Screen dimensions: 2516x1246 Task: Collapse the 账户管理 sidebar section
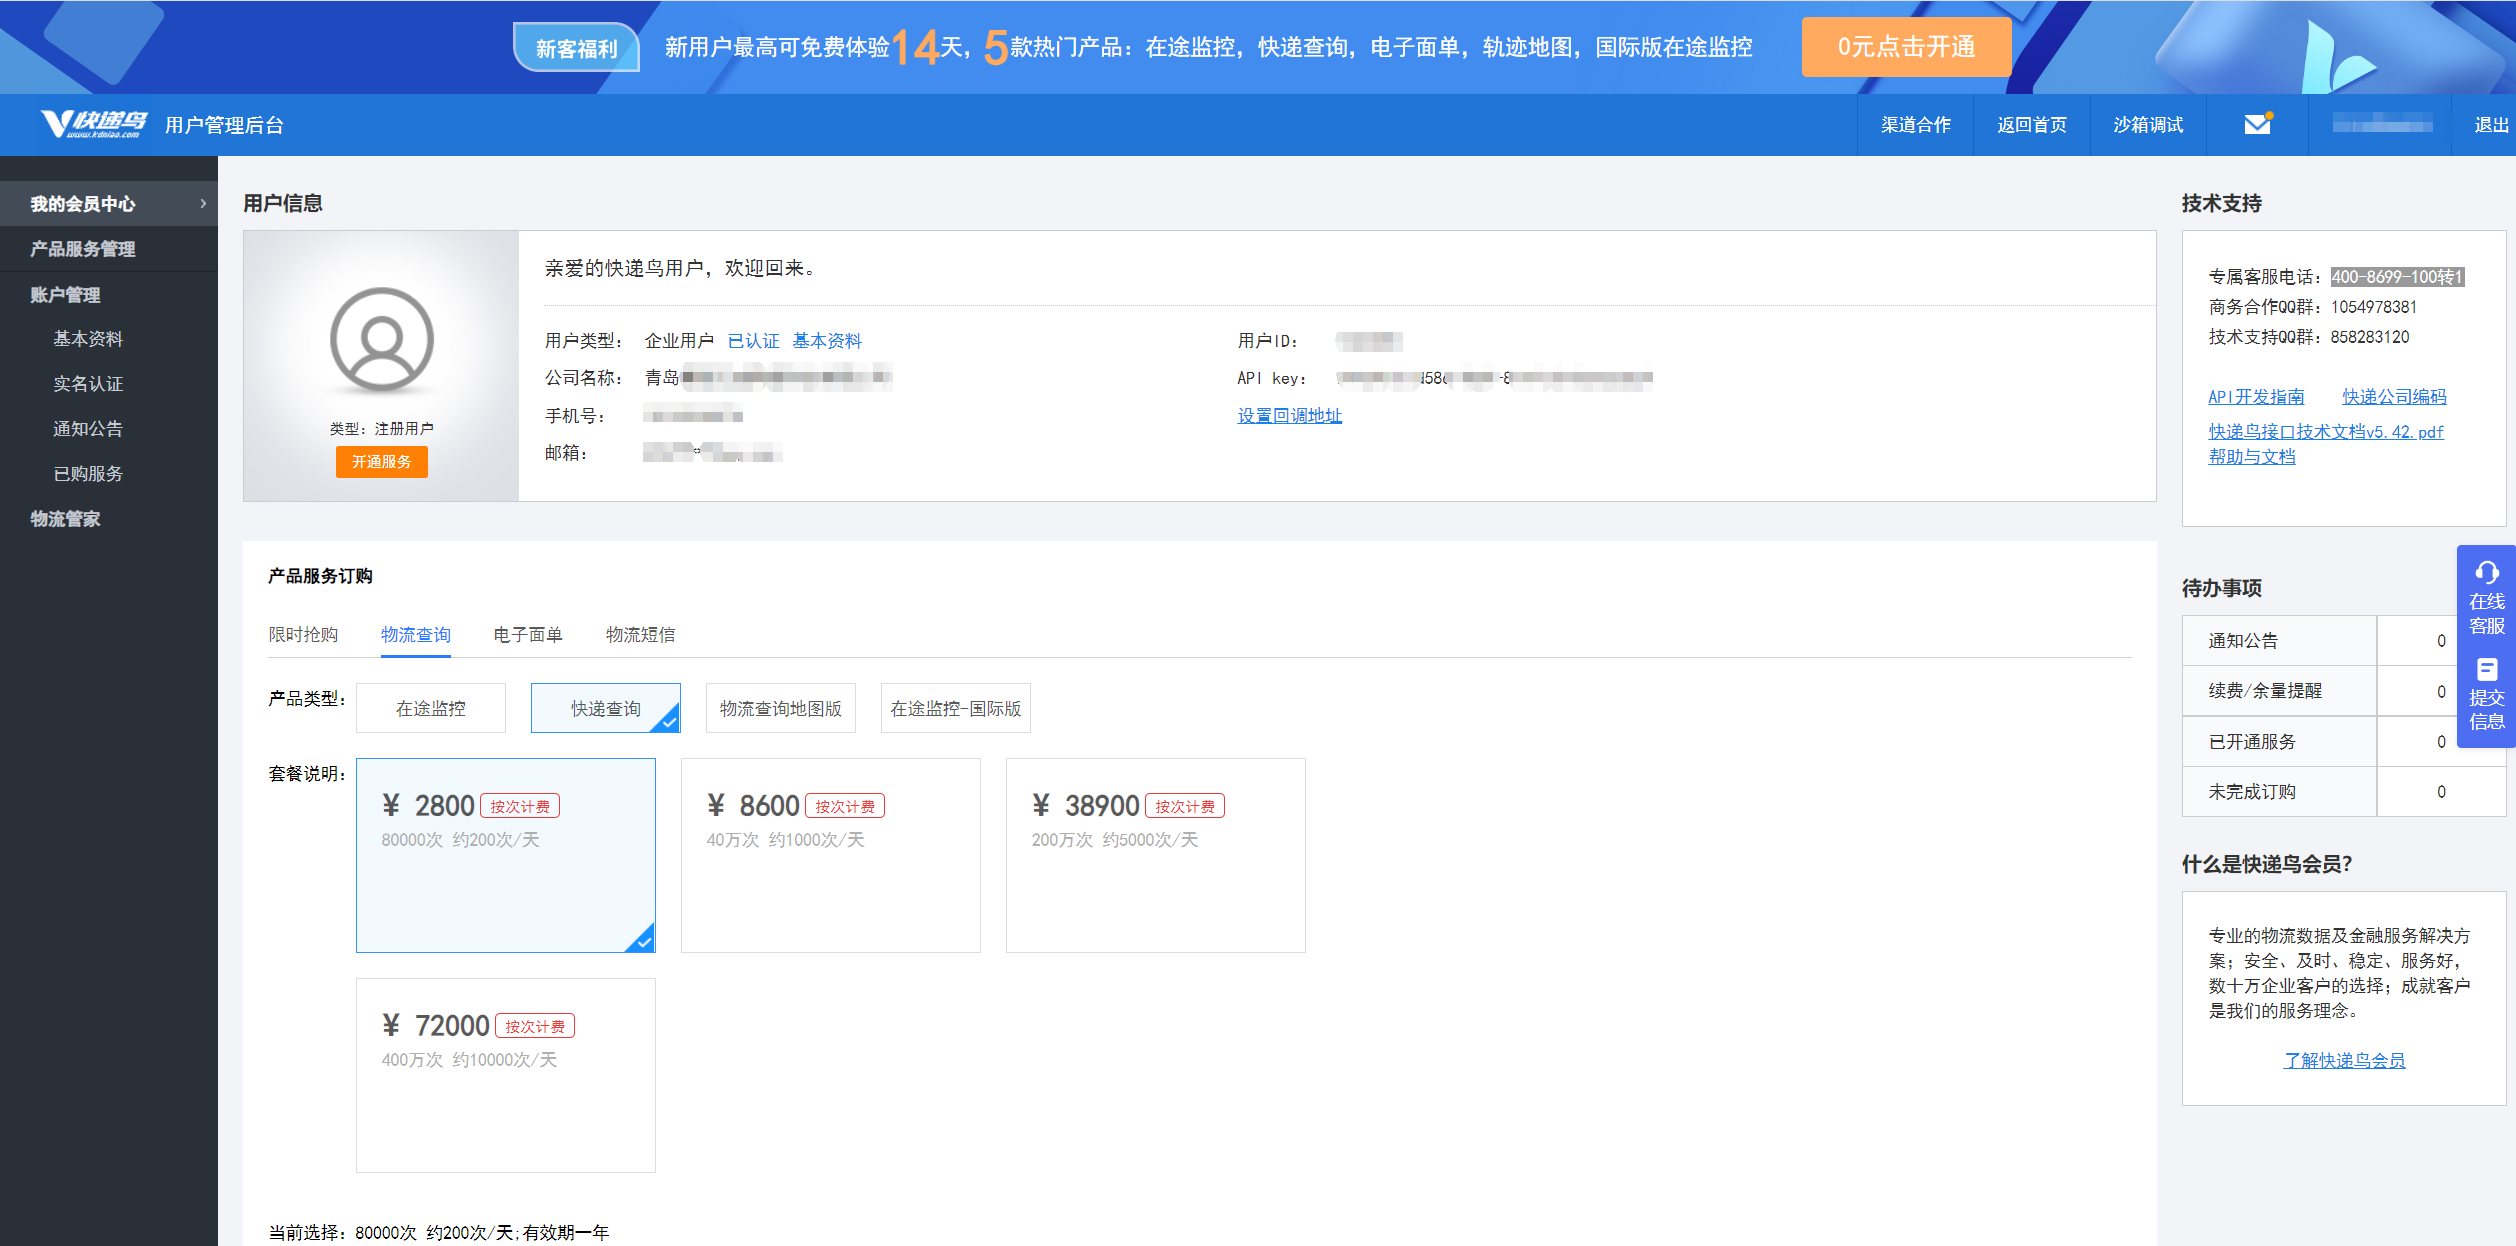click(65, 295)
